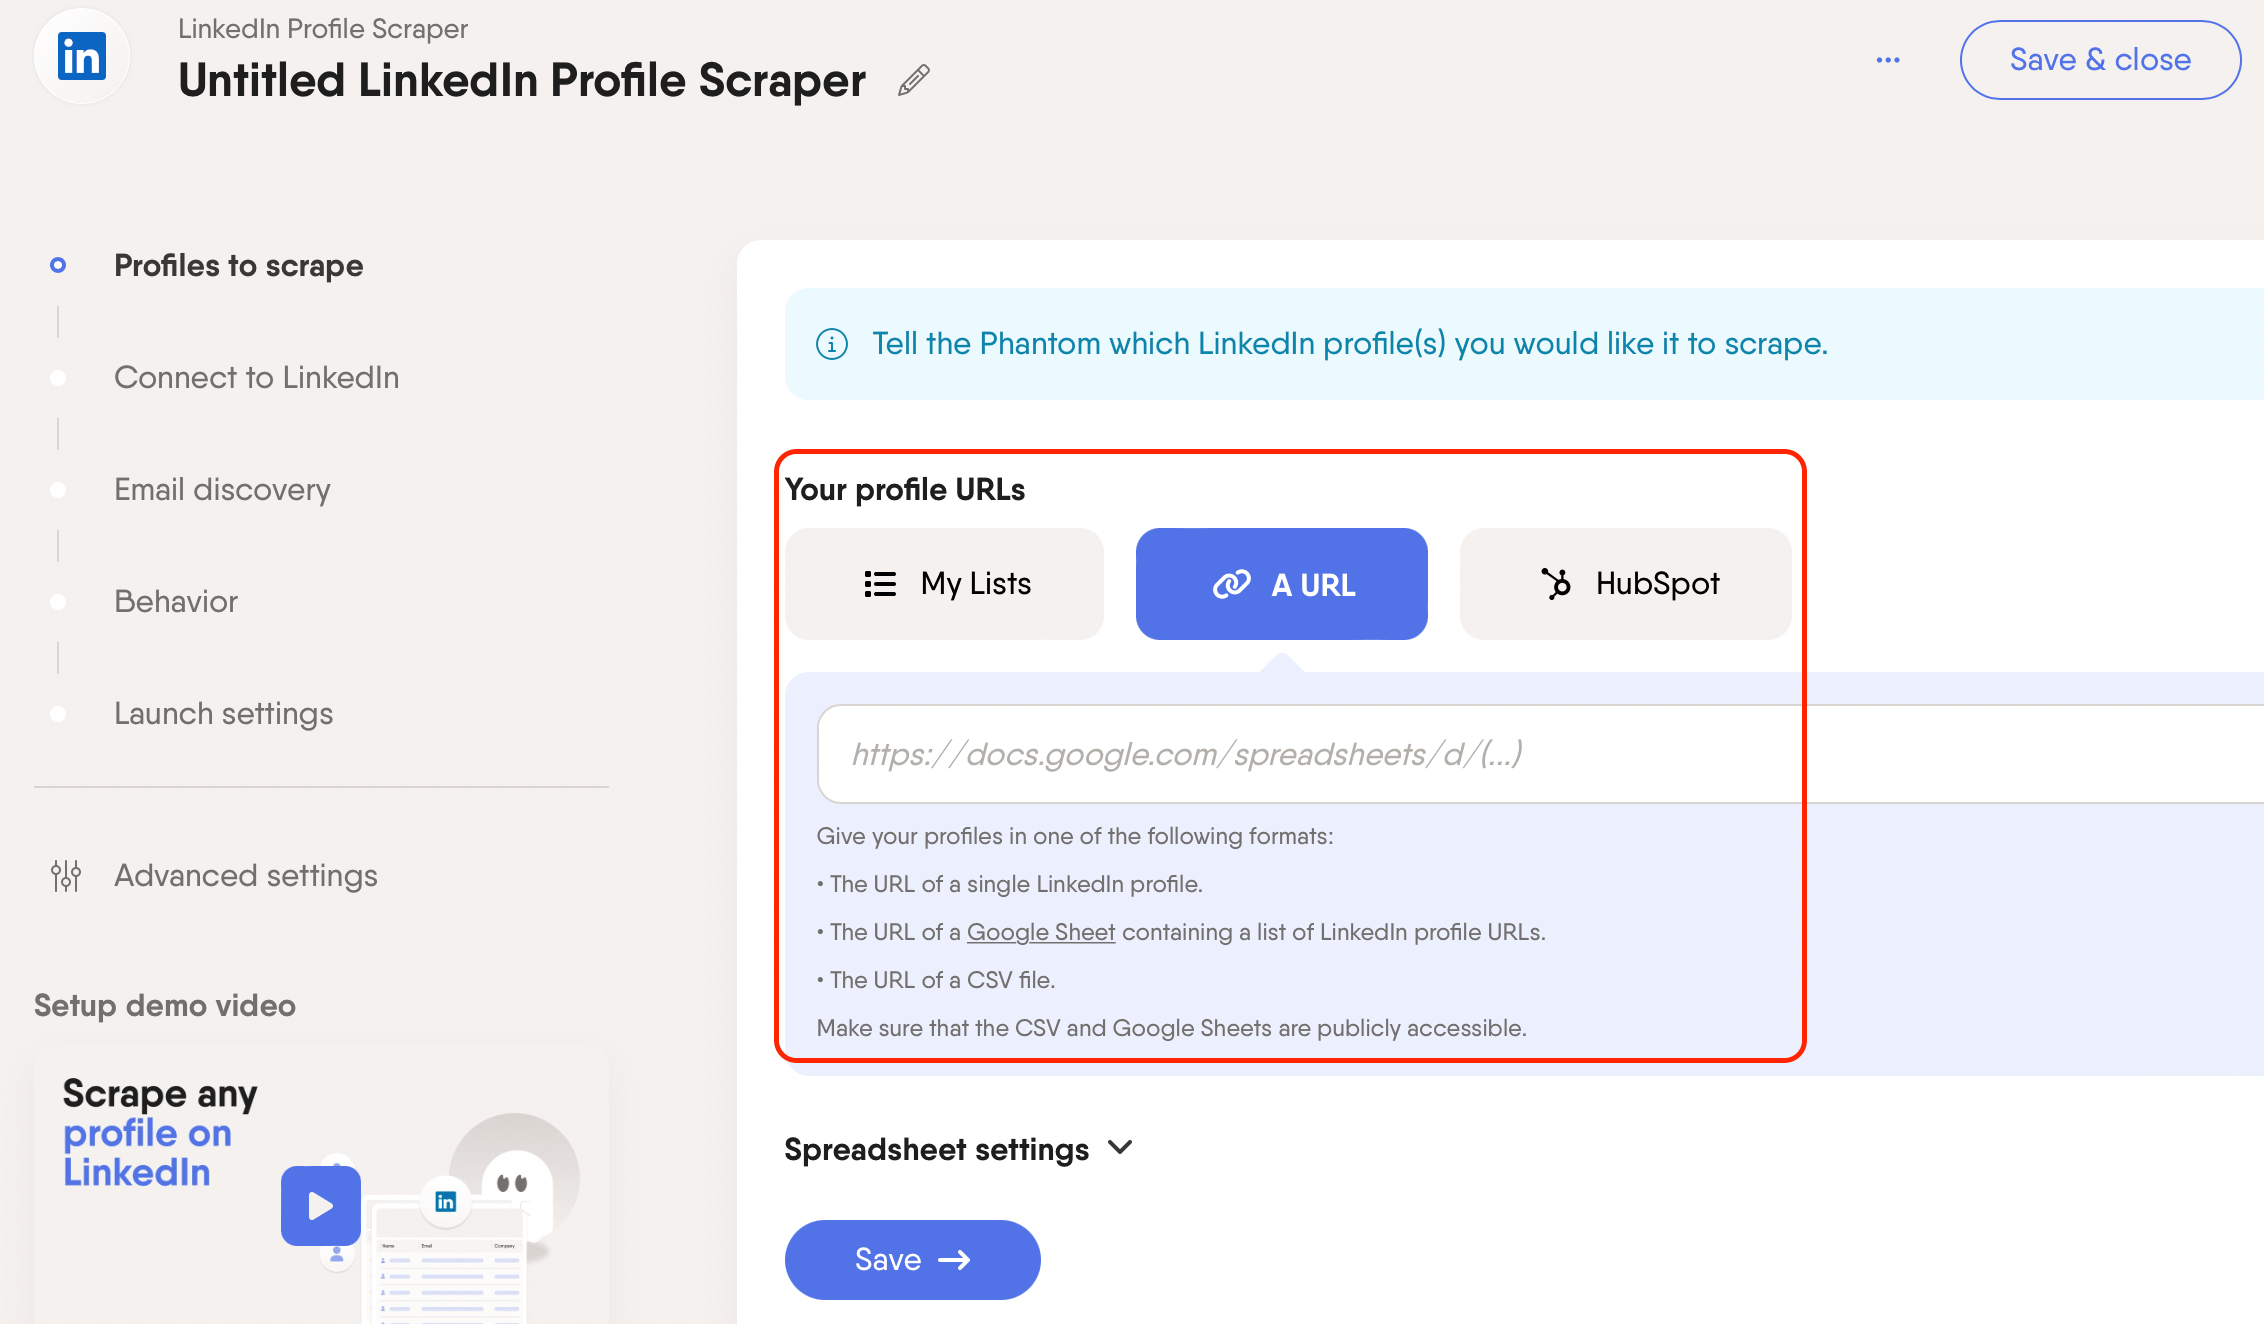The image size is (2264, 1324).
Task: Switch to the HubSpot tab
Action: 1627,585
